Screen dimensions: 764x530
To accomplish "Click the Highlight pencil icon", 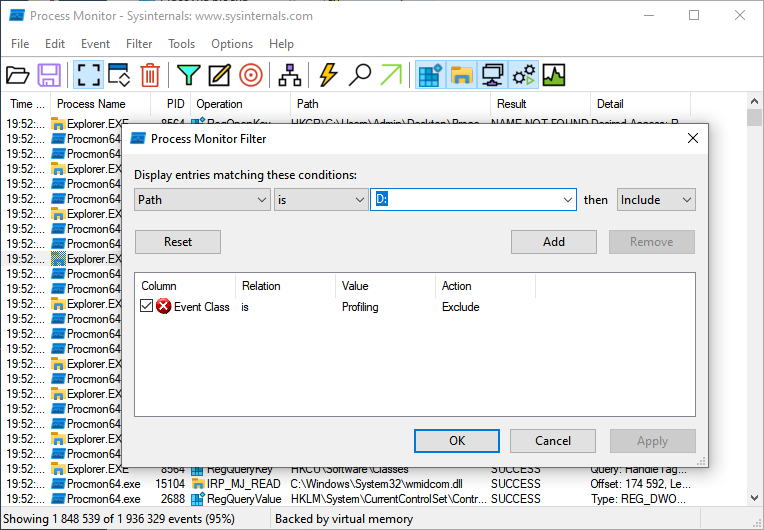I will point(219,75).
